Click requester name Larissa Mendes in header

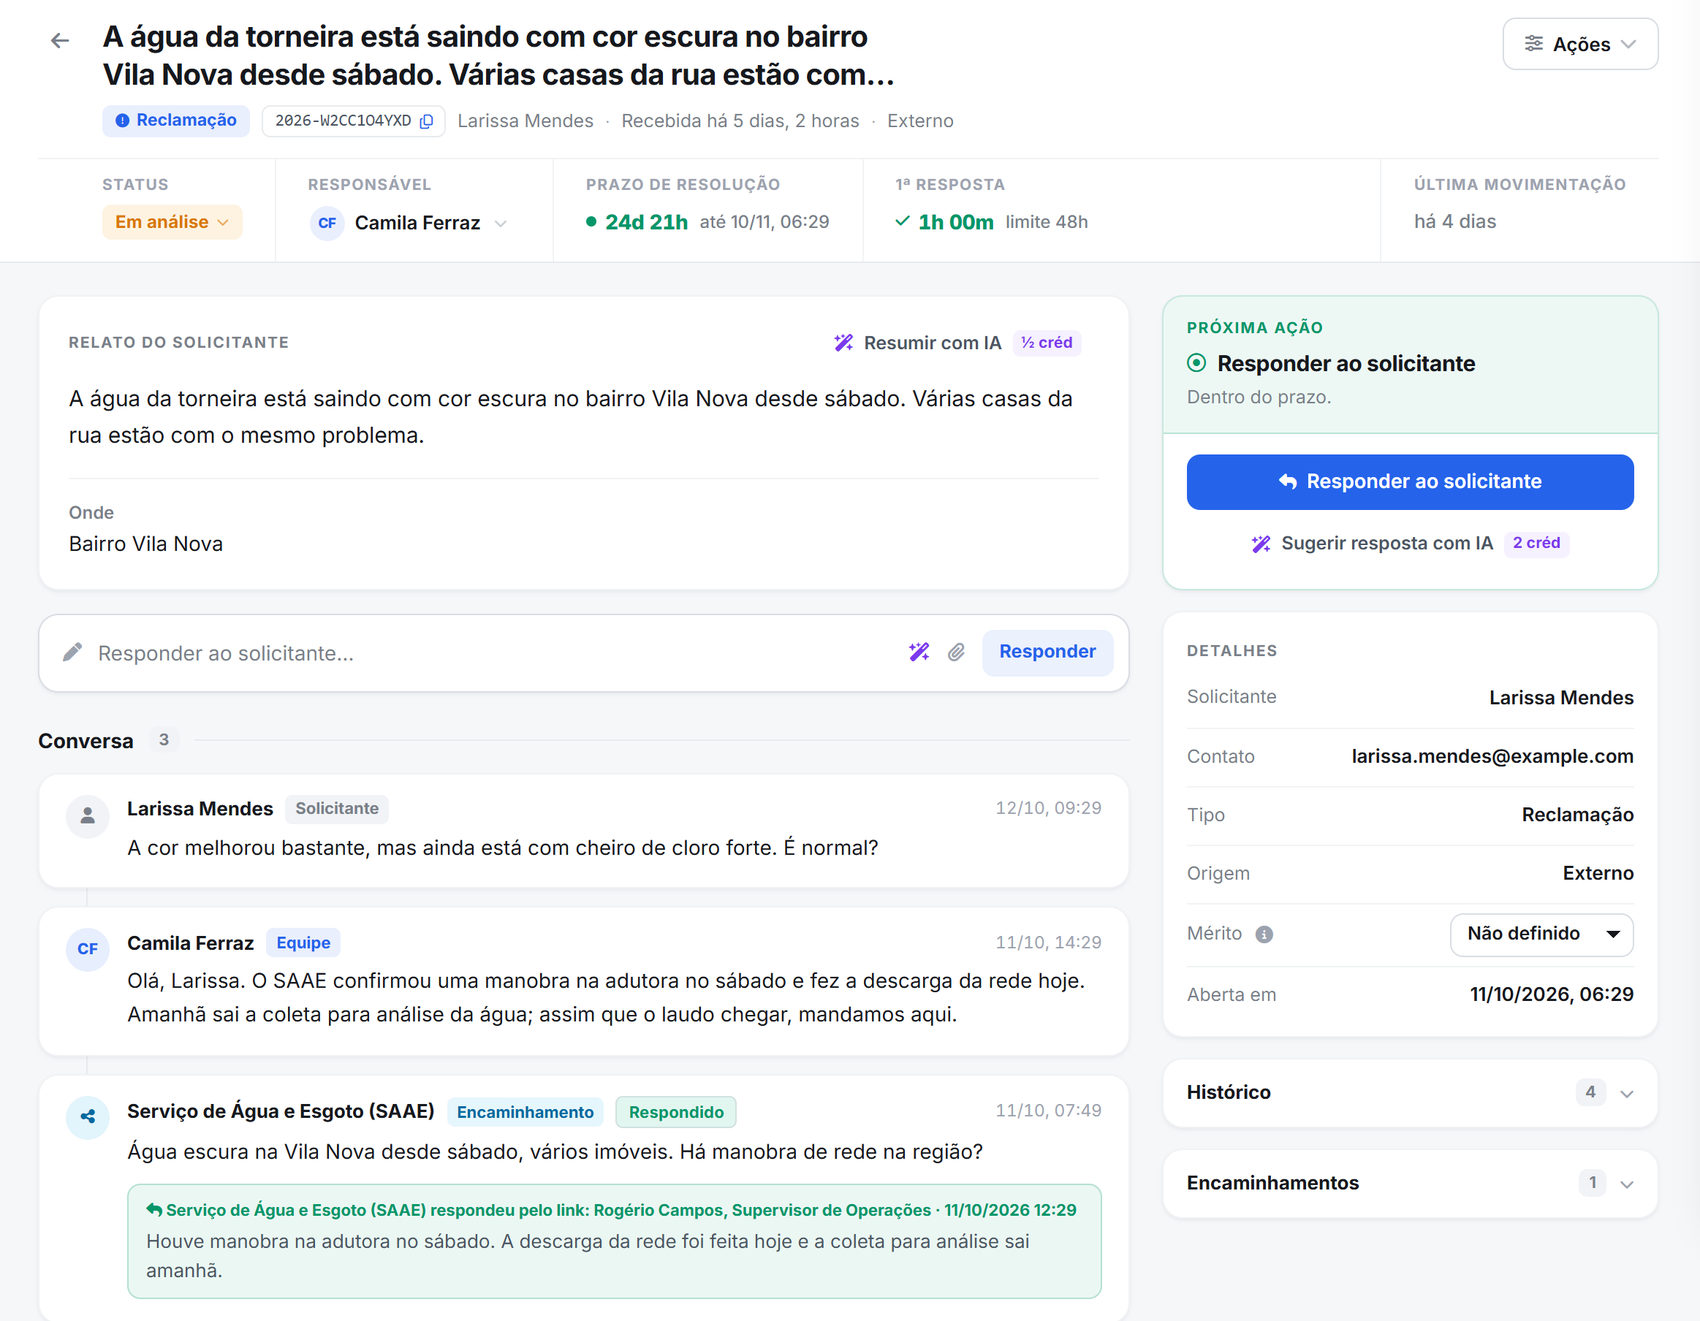[525, 121]
